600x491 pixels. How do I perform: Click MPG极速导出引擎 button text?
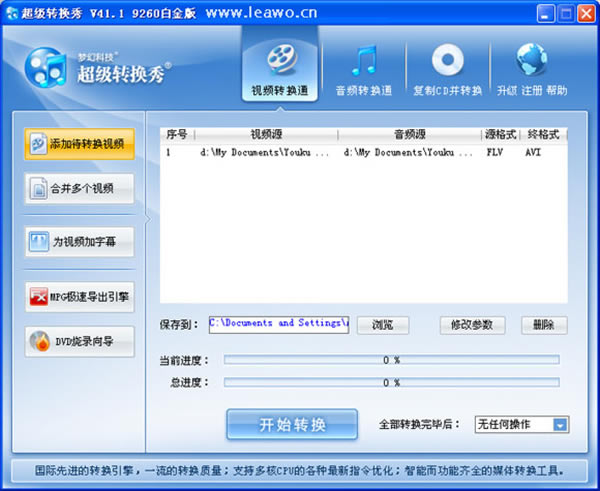click(90, 297)
